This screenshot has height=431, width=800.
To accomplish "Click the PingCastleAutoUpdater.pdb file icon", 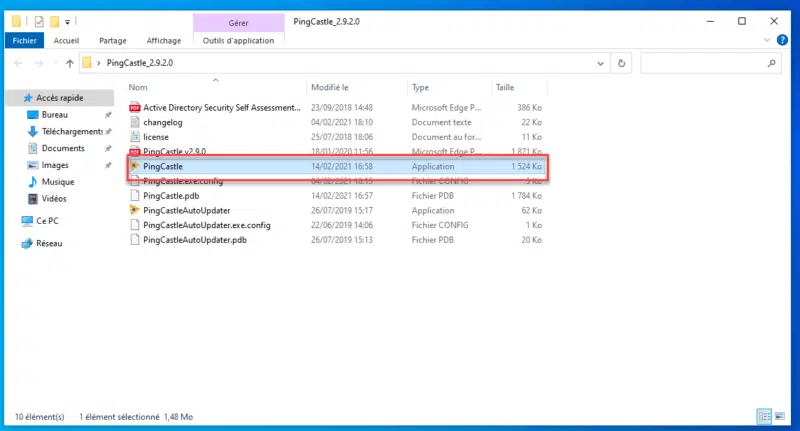I will click(x=135, y=240).
